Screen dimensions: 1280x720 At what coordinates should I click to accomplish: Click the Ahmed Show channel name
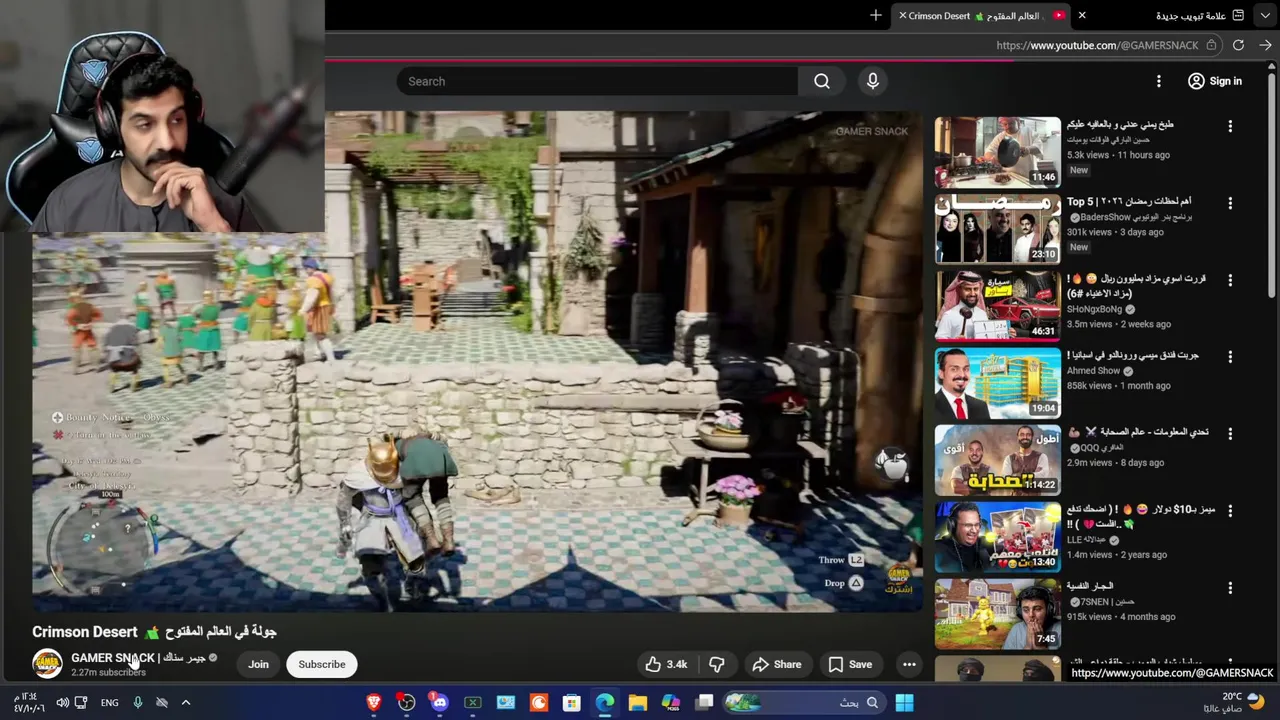(1093, 370)
